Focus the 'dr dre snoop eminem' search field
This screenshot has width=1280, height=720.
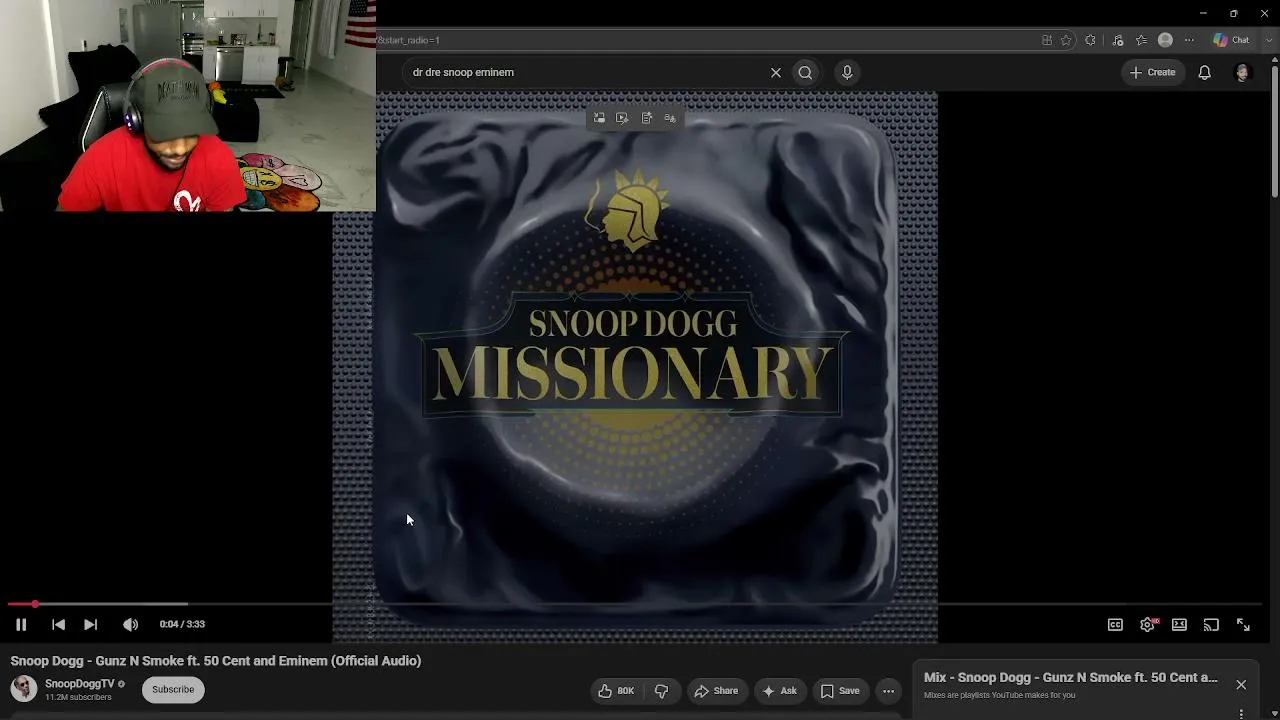pos(585,72)
